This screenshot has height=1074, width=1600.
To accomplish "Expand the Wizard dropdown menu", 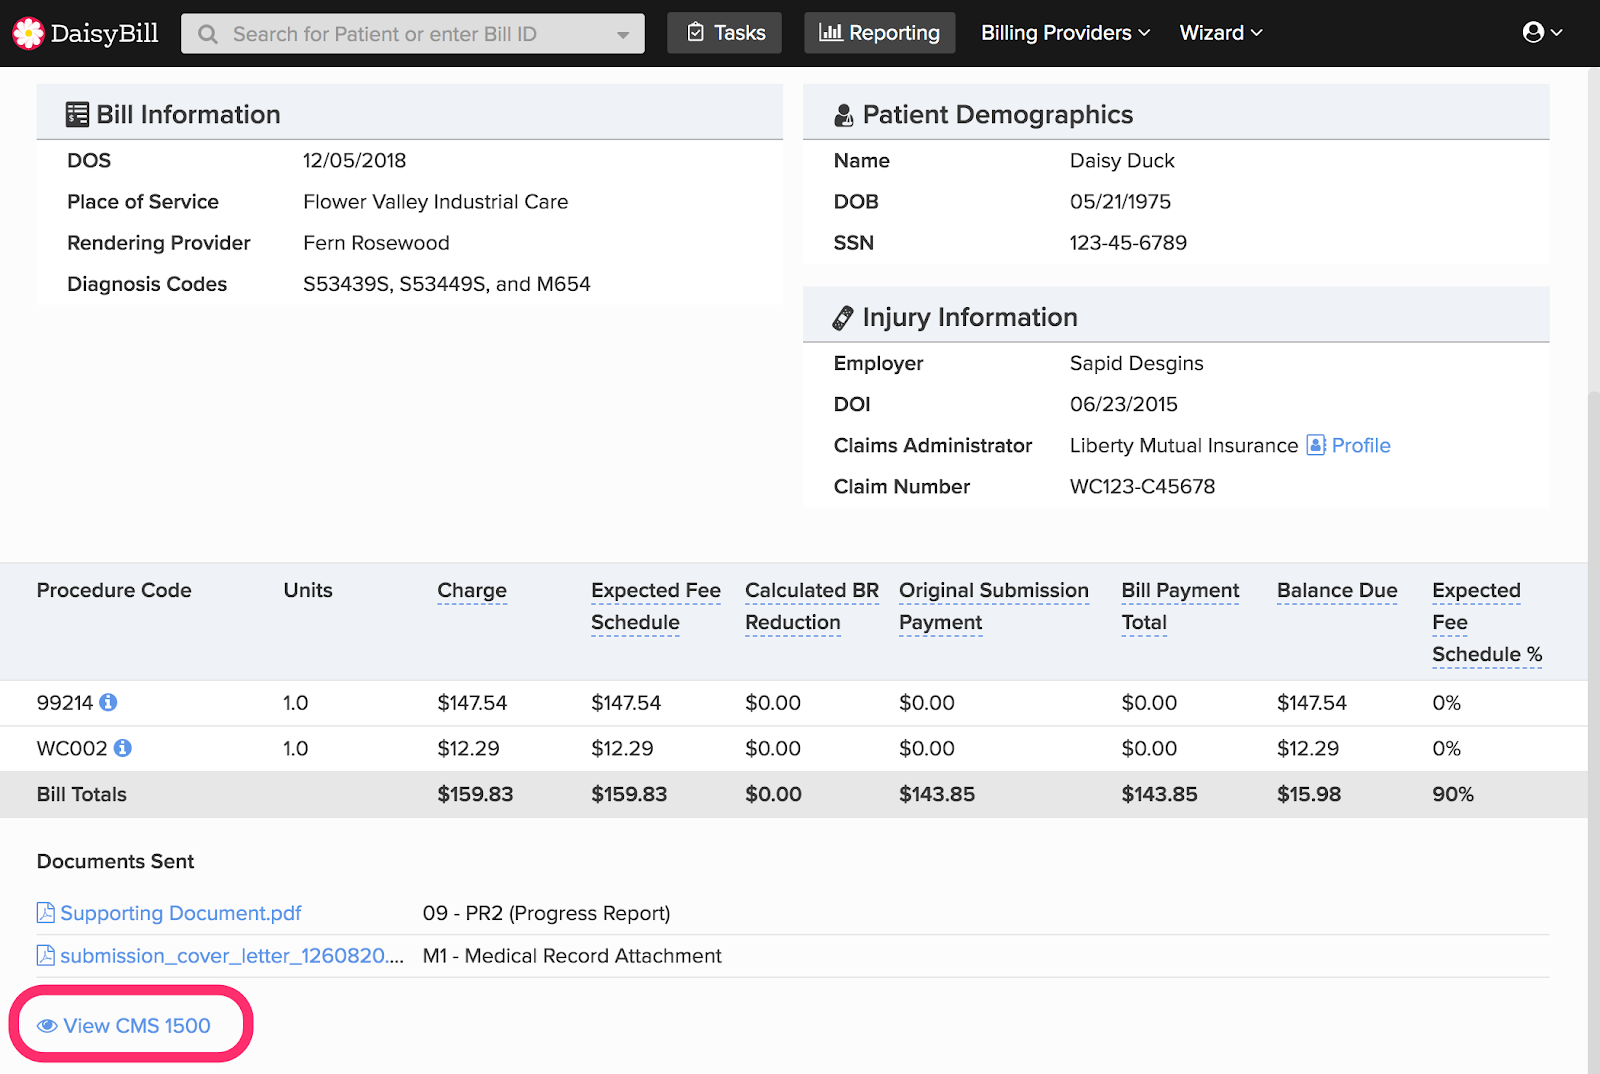I will coord(1220,33).
